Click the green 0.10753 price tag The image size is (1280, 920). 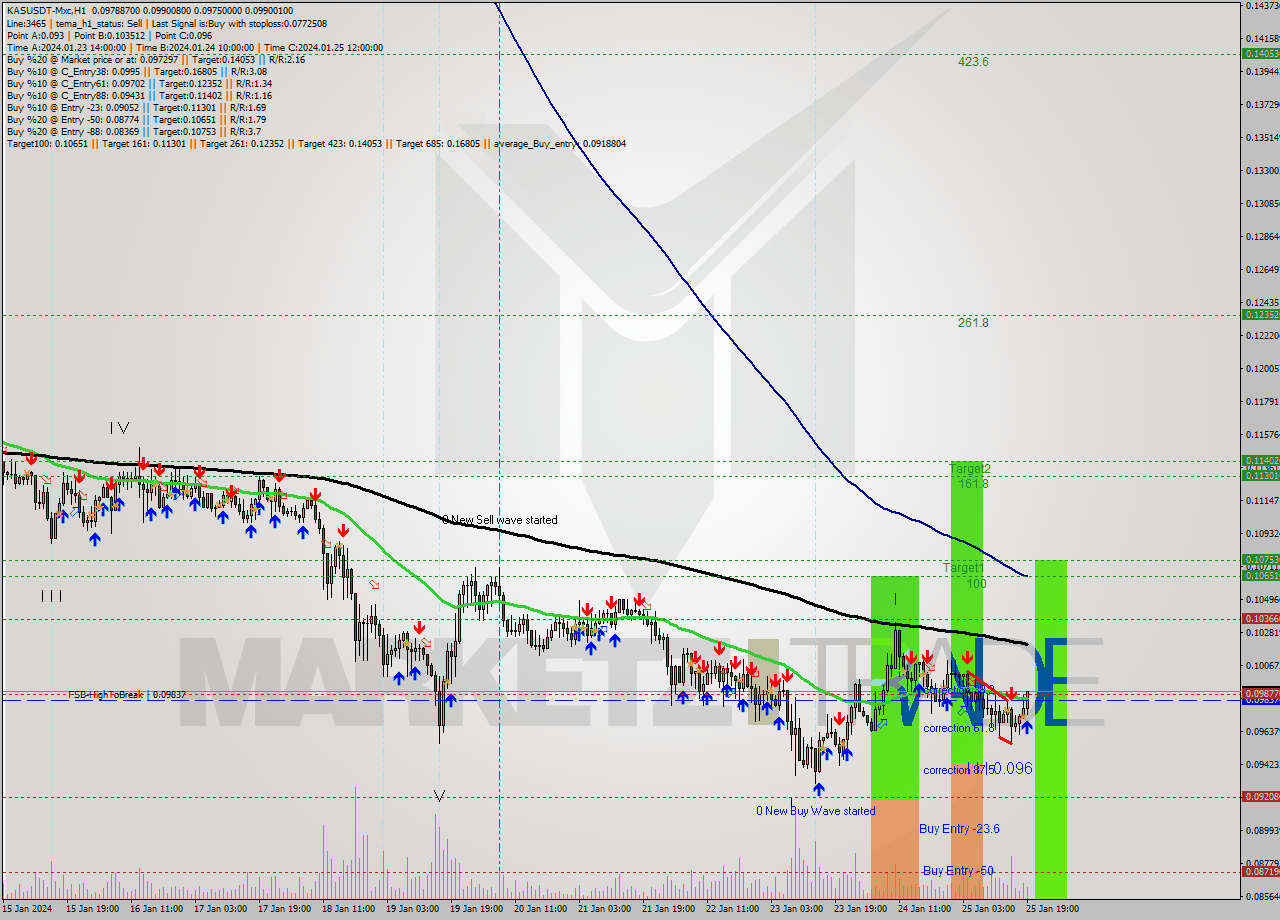1260,560
